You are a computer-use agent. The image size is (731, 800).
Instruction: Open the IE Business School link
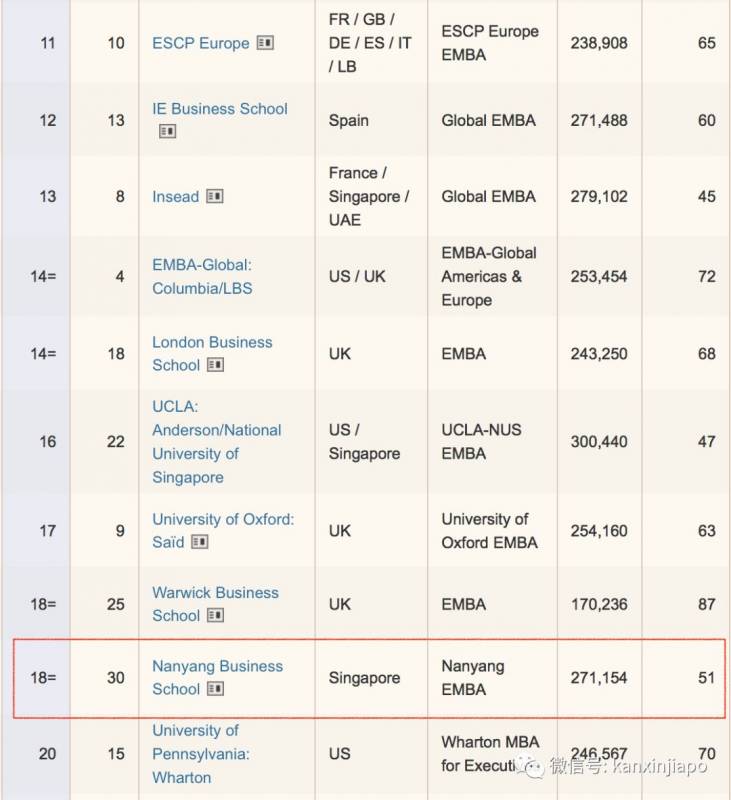(219, 108)
